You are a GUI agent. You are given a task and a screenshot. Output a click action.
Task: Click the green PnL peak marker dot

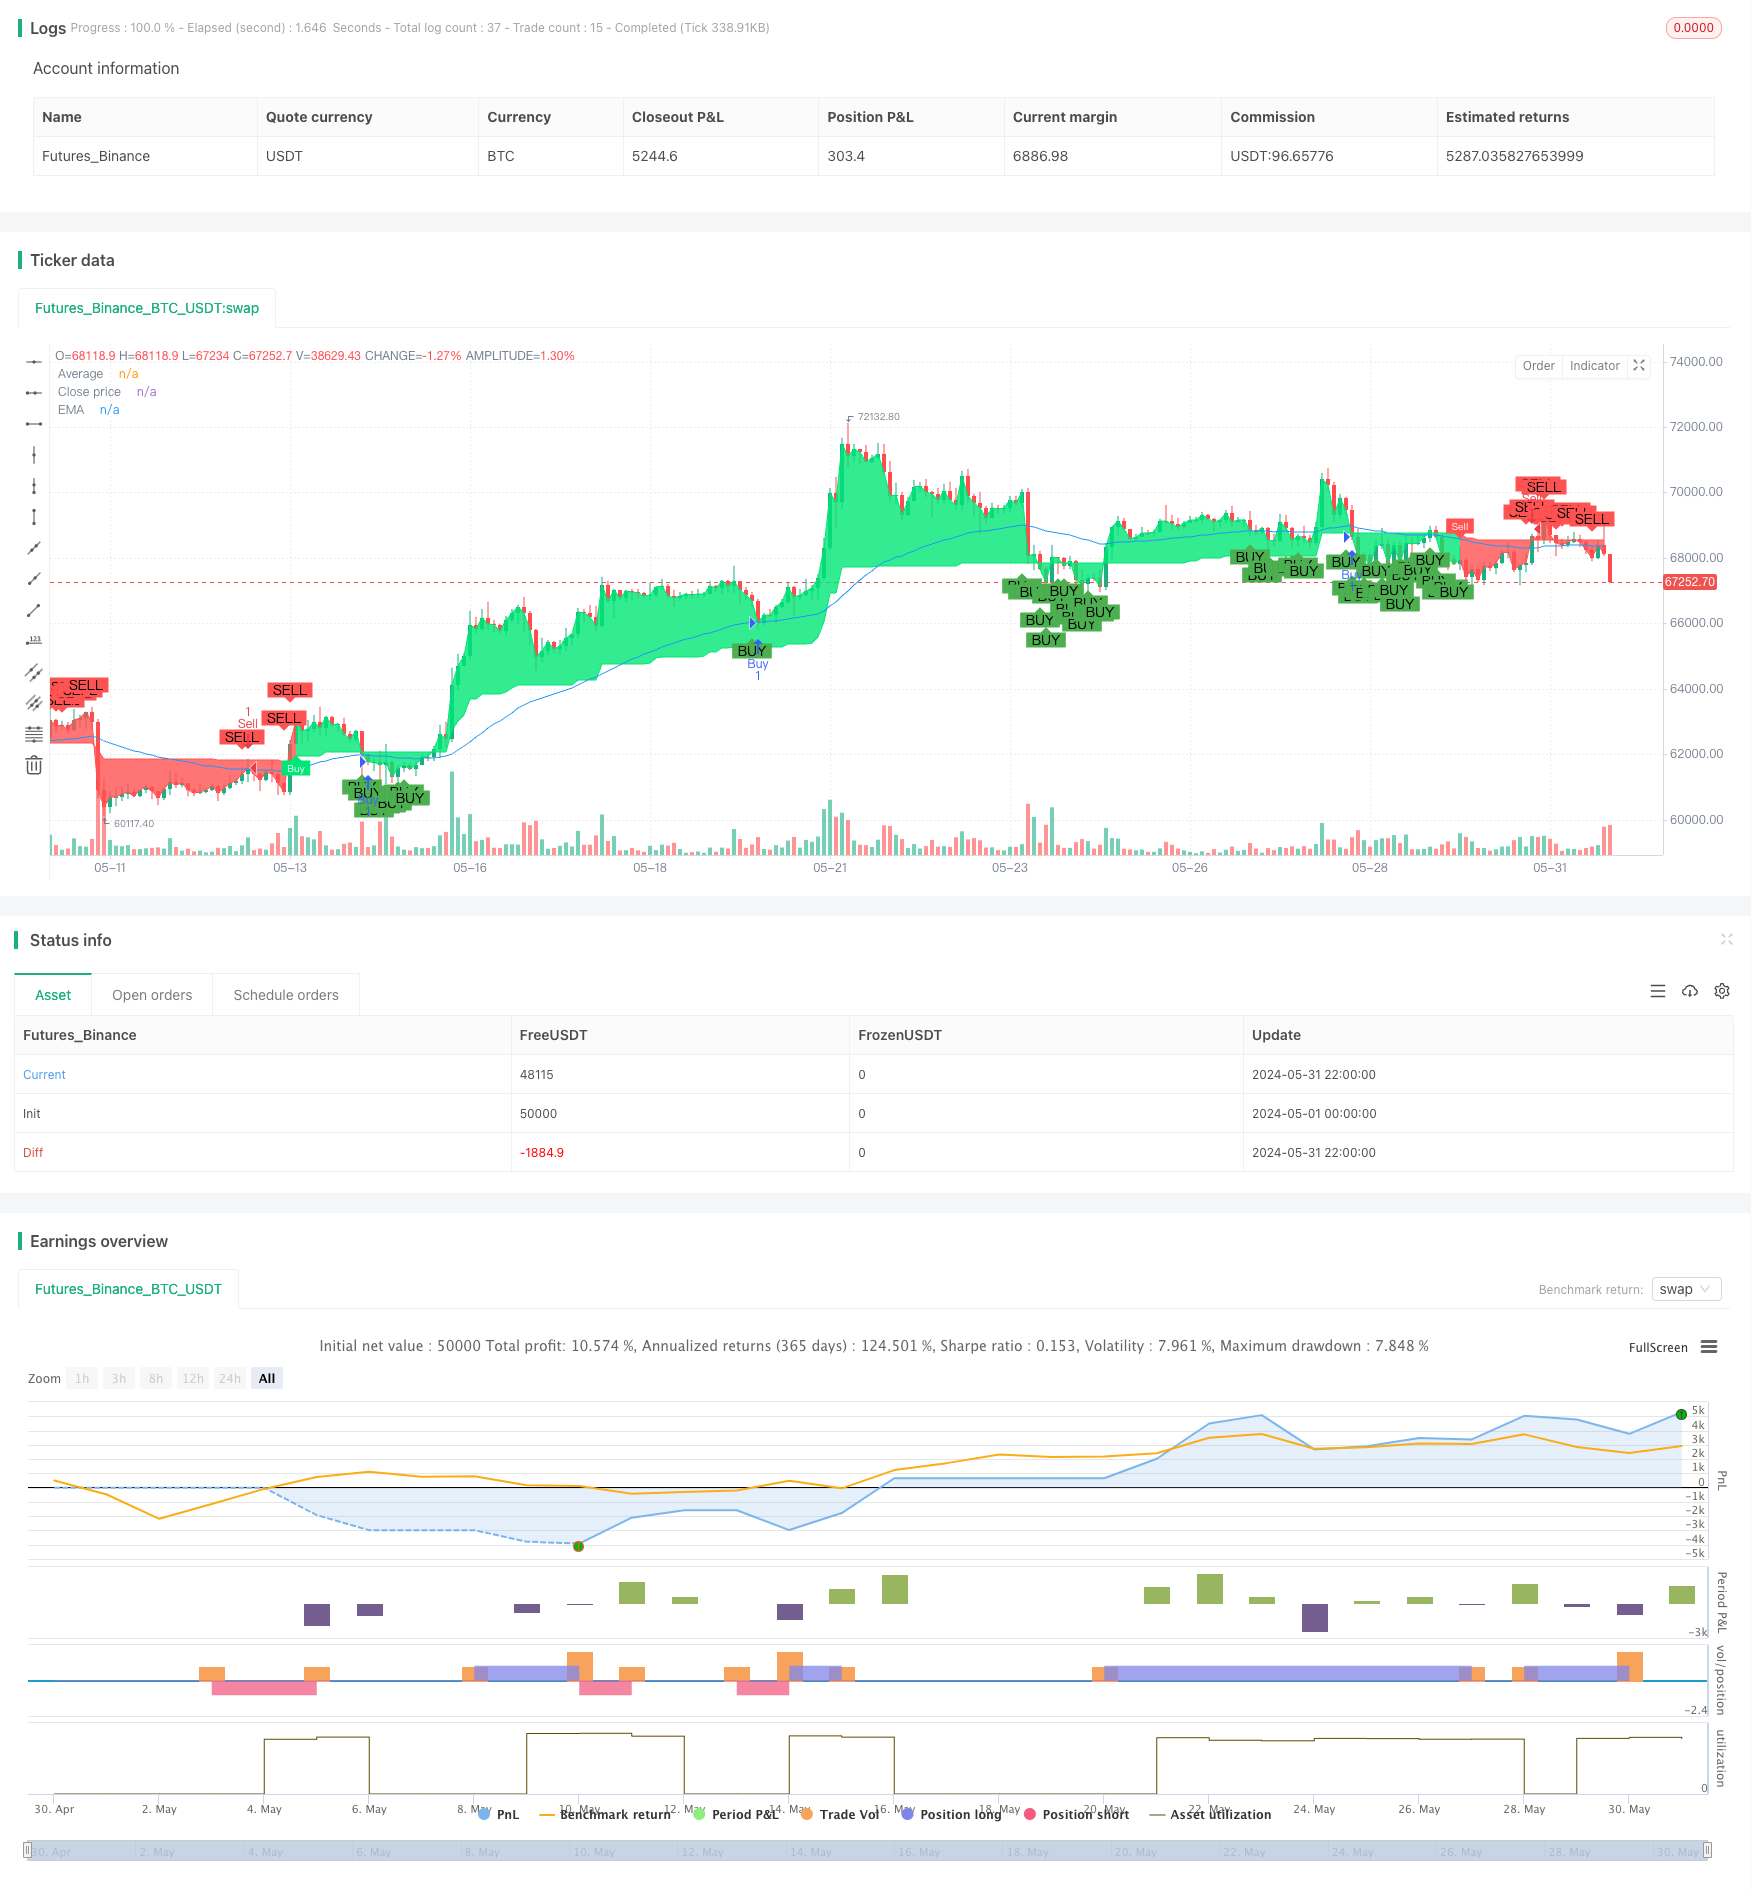(1681, 1414)
